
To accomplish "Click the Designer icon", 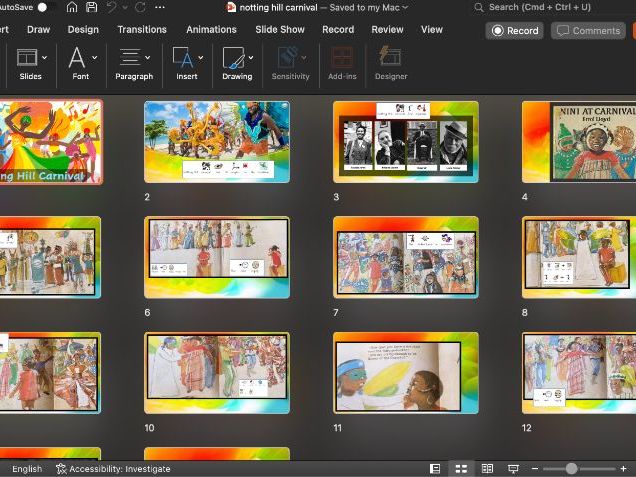I will coord(391,58).
